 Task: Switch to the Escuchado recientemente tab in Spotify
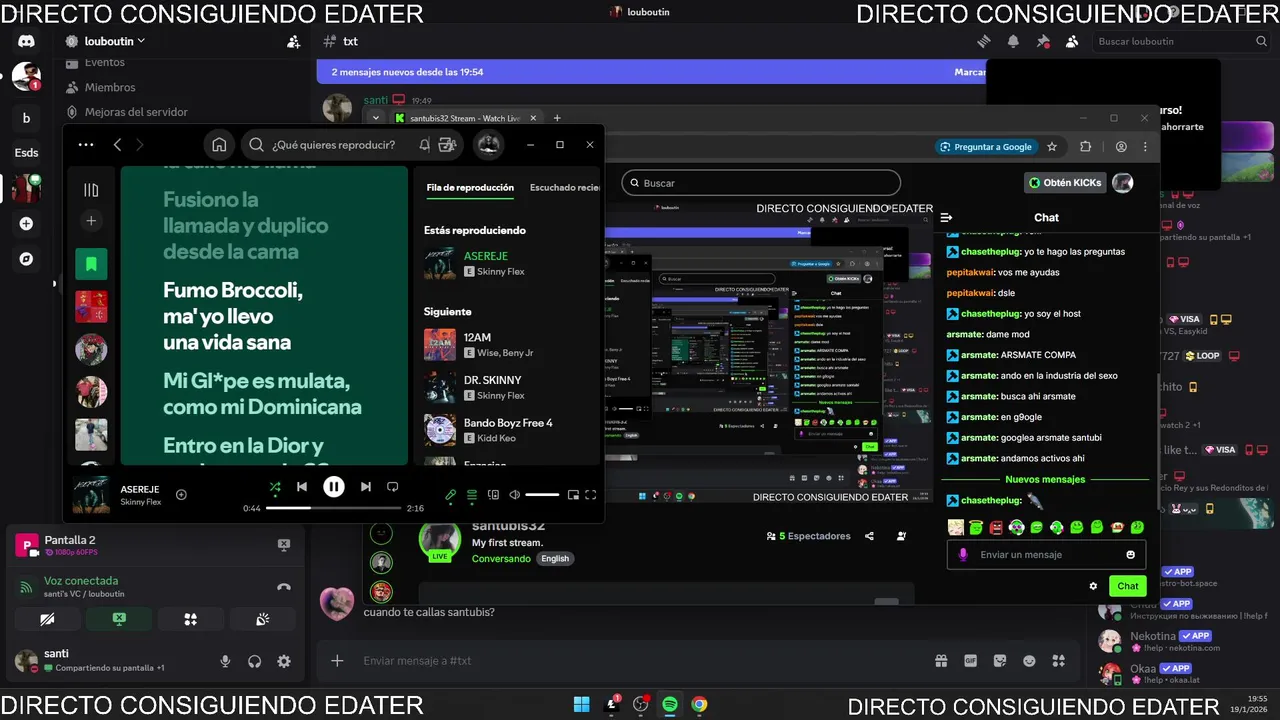[x=565, y=187]
